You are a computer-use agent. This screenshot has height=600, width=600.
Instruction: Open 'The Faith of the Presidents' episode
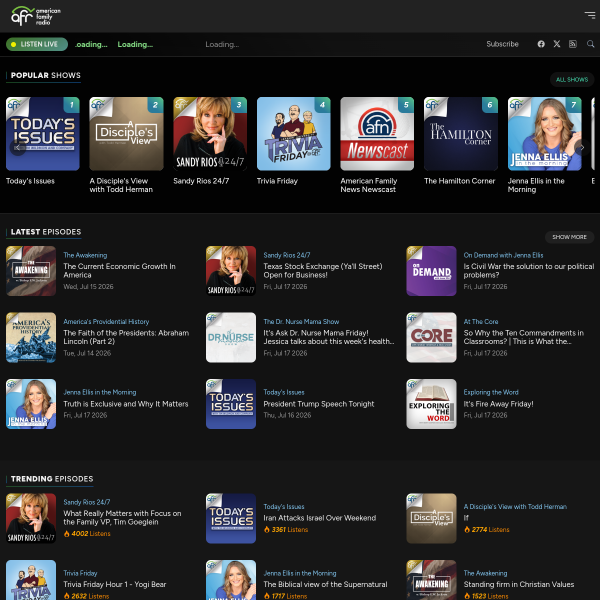click(126, 337)
